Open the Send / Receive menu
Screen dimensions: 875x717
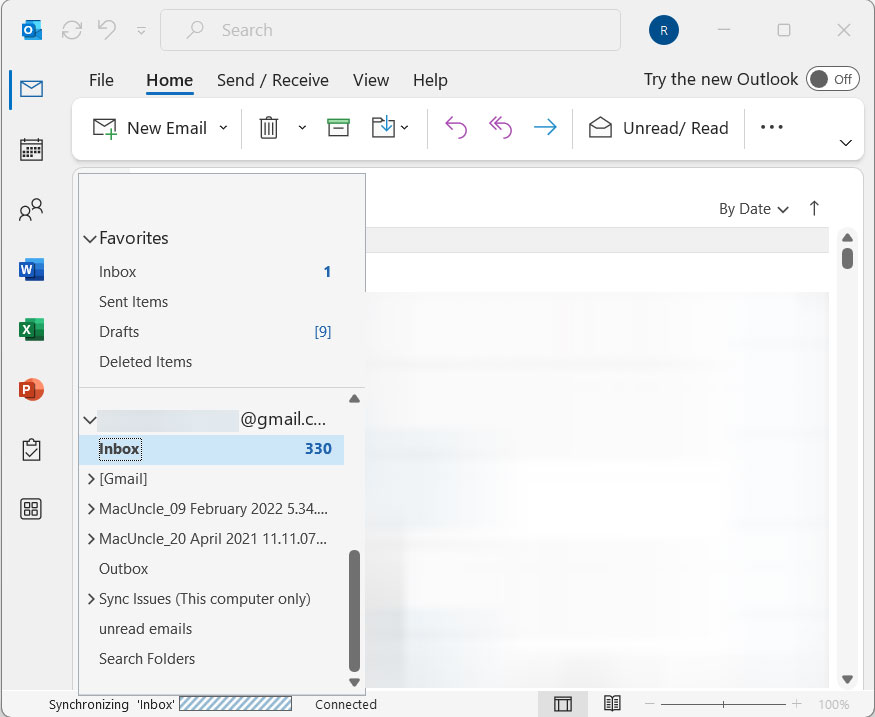pyautogui.click(x=273, y=80)
